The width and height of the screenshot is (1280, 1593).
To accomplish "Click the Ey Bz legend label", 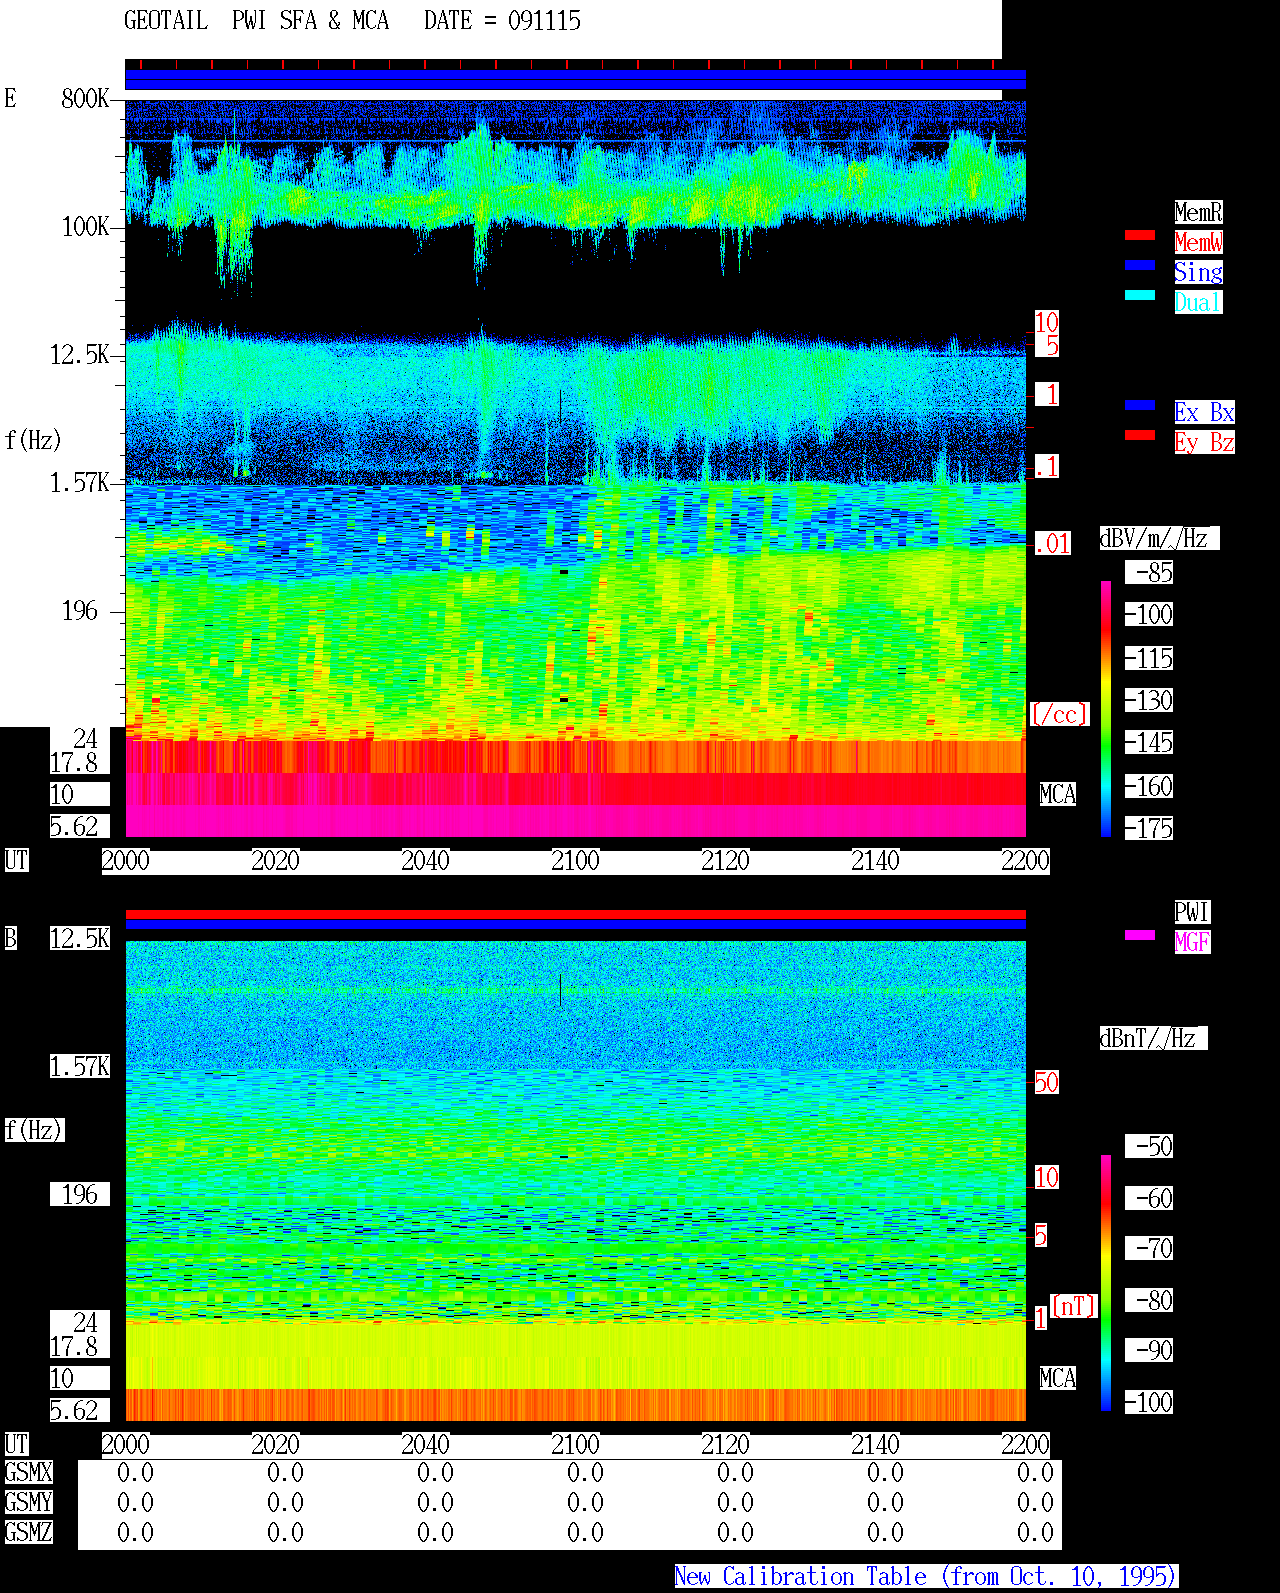I will [x=1204, y=442].
